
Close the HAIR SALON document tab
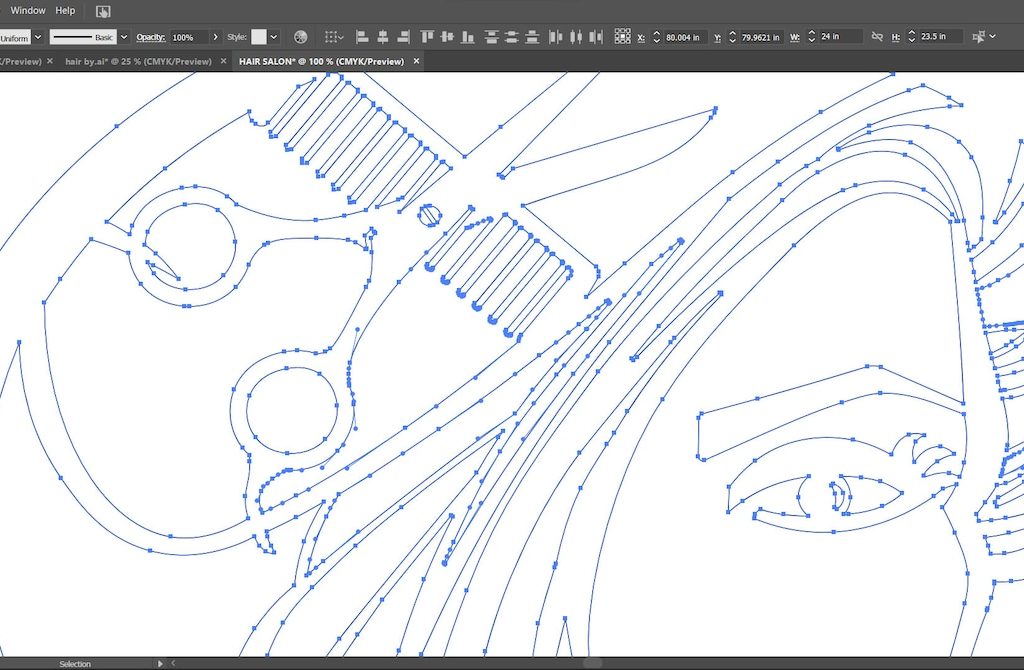tap(417, 61)
